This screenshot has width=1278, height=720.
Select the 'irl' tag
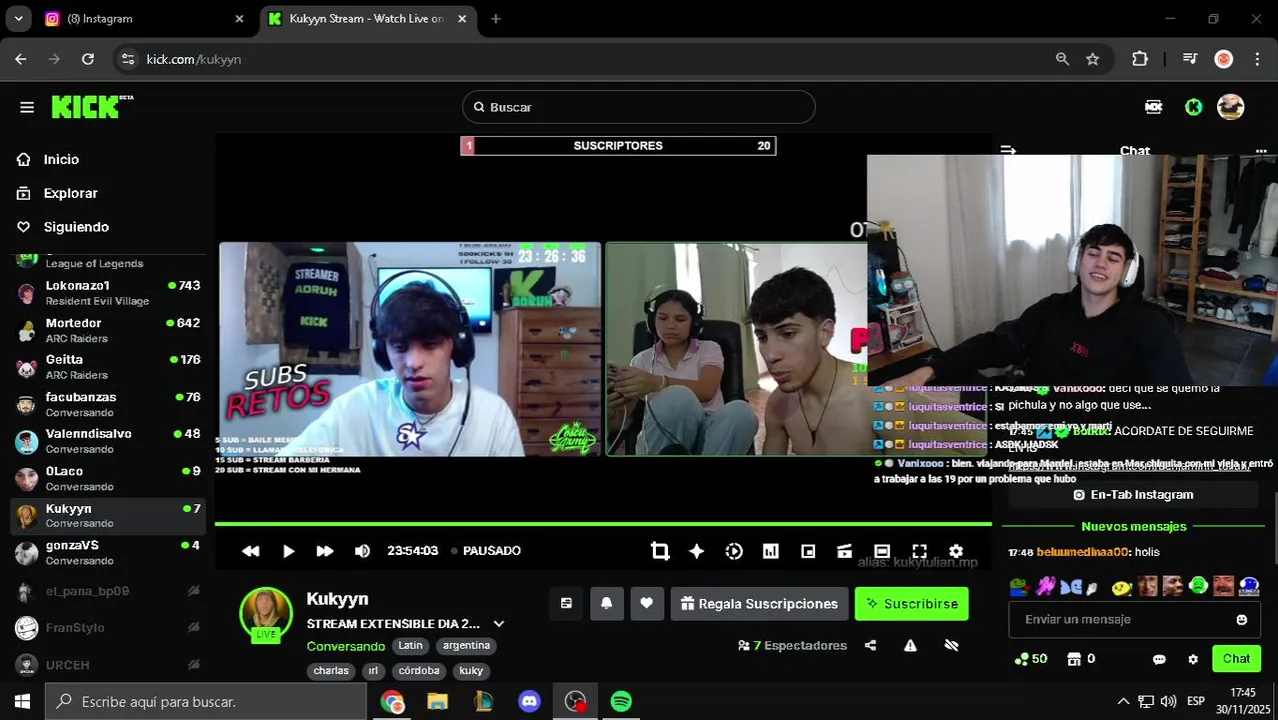click(x=372, y=671)
